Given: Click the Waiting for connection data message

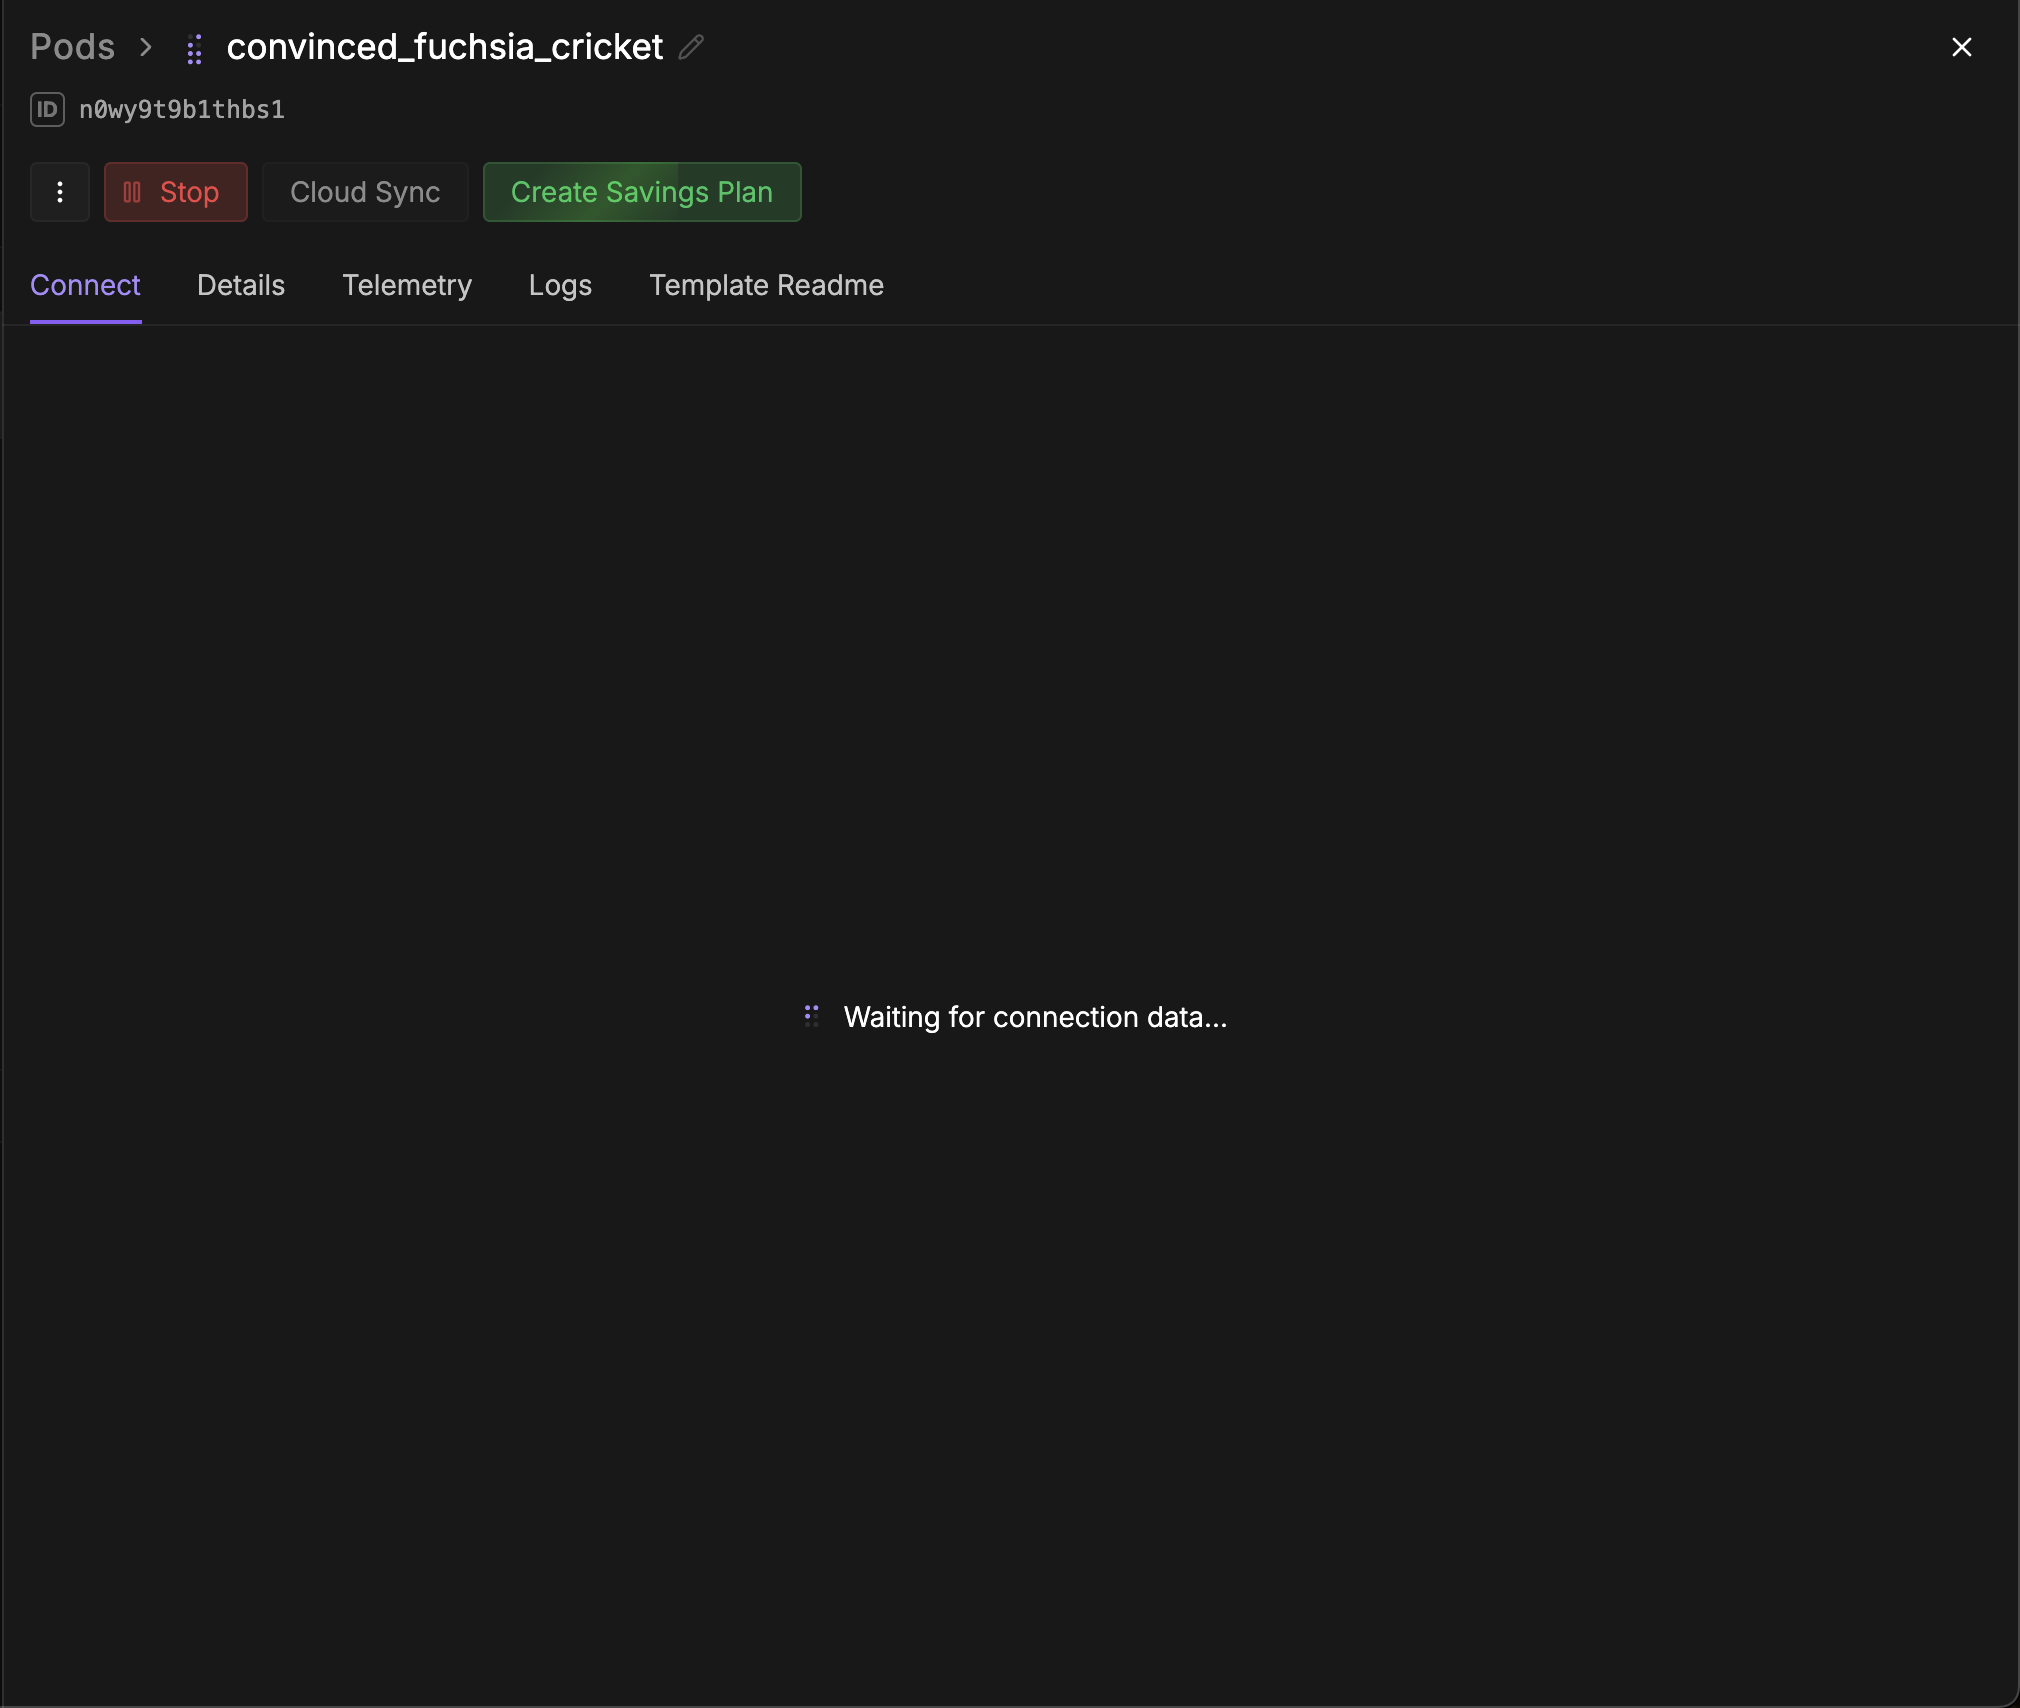Looking at the screenshot, I should pyautogui.click(x=1035, y=1017).
